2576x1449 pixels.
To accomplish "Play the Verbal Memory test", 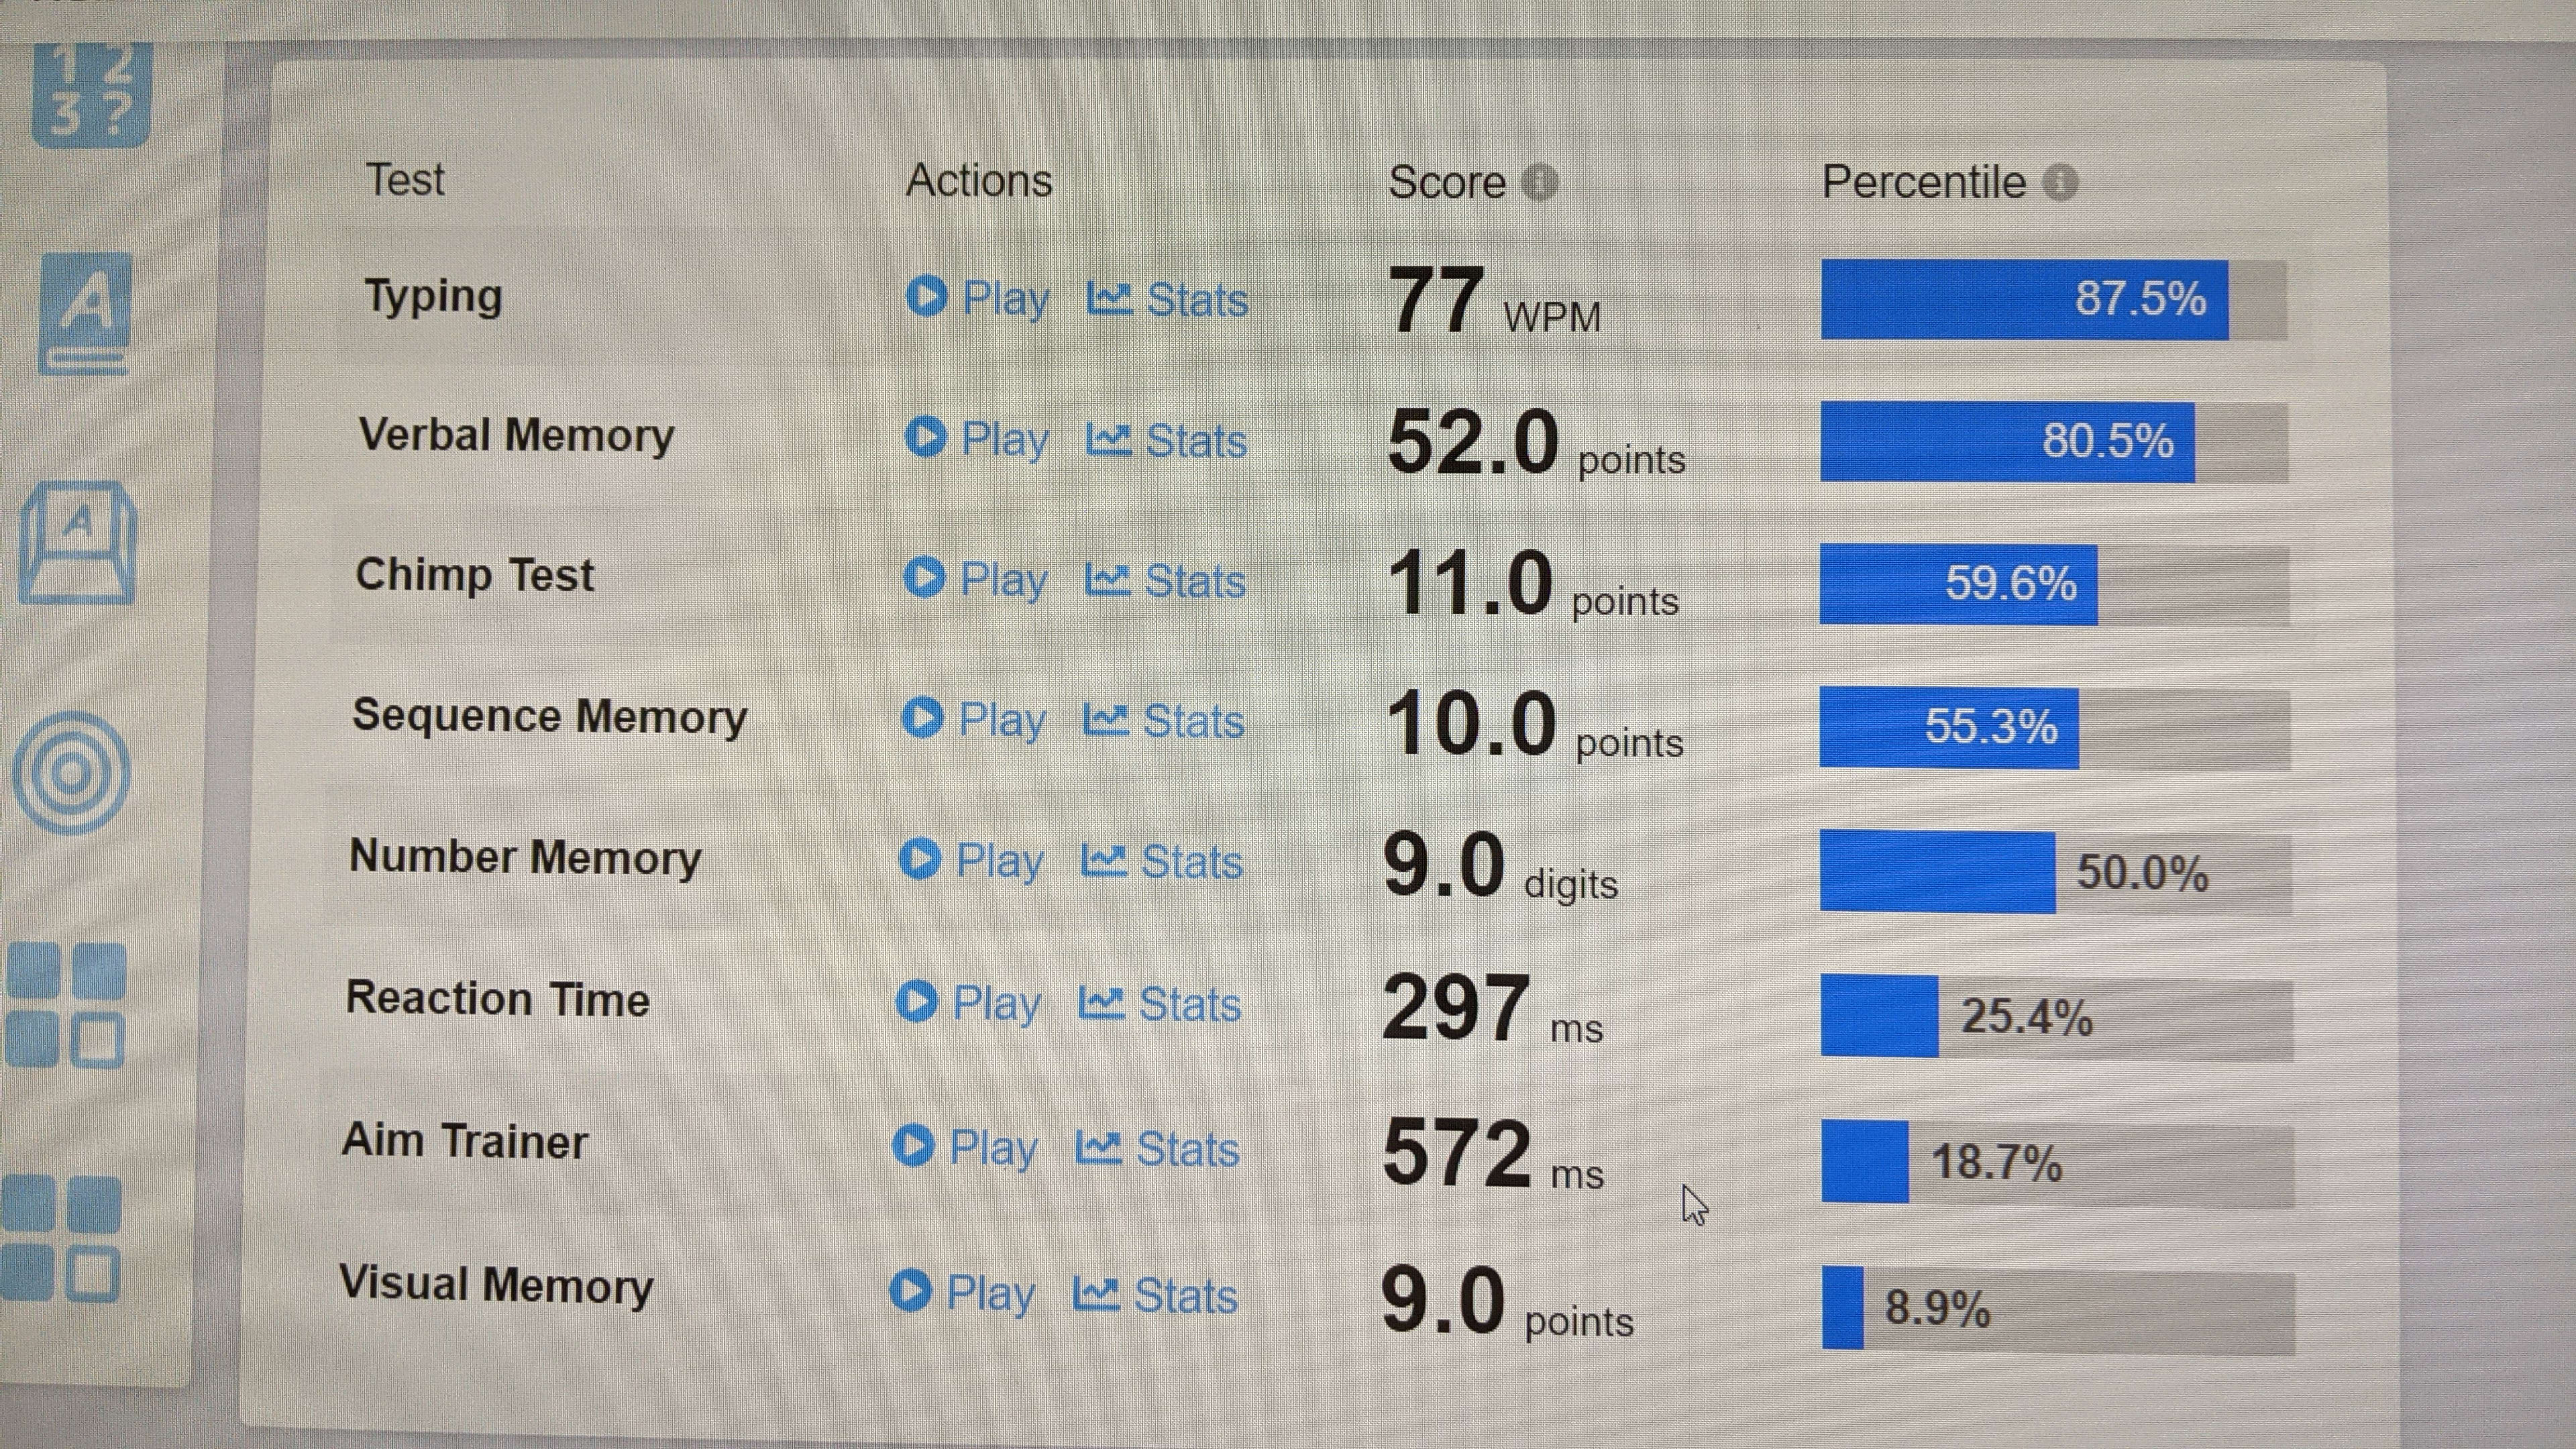I will click(977, 438).
